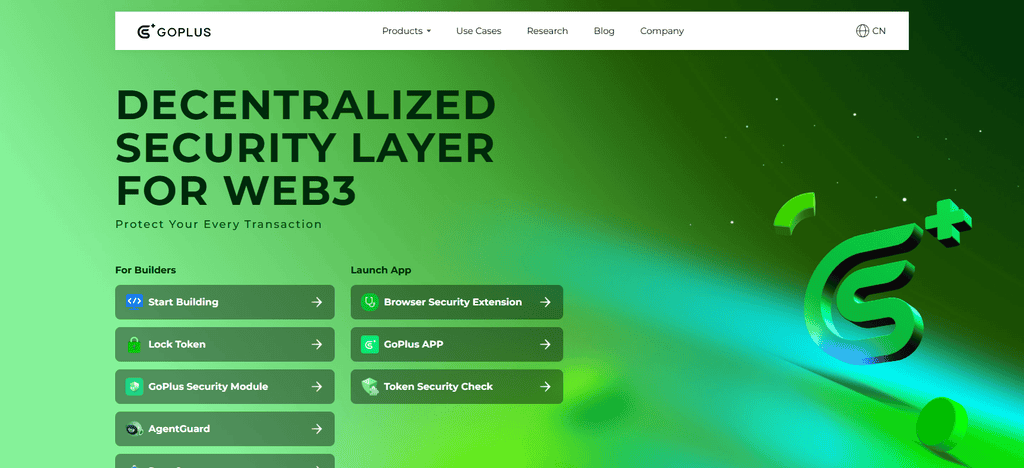This screenshot has height=468, width=1024.
Task: Click the GoPlus APP logo icon
Action: coord(370,345)
